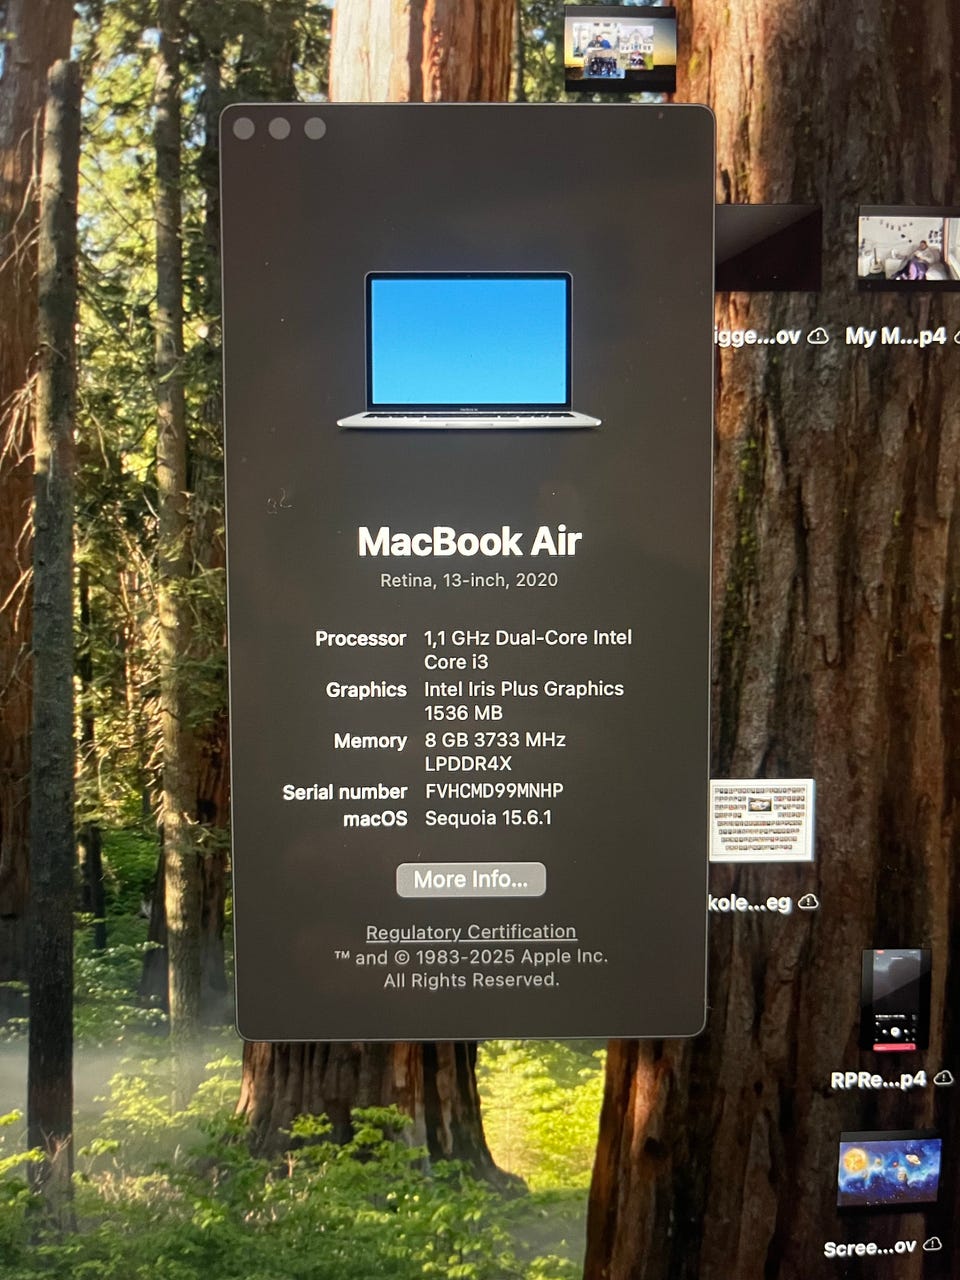960x1280 pixels.
Task: Click iCloud download icon next to kole...eg
Action: pos(809,902)
